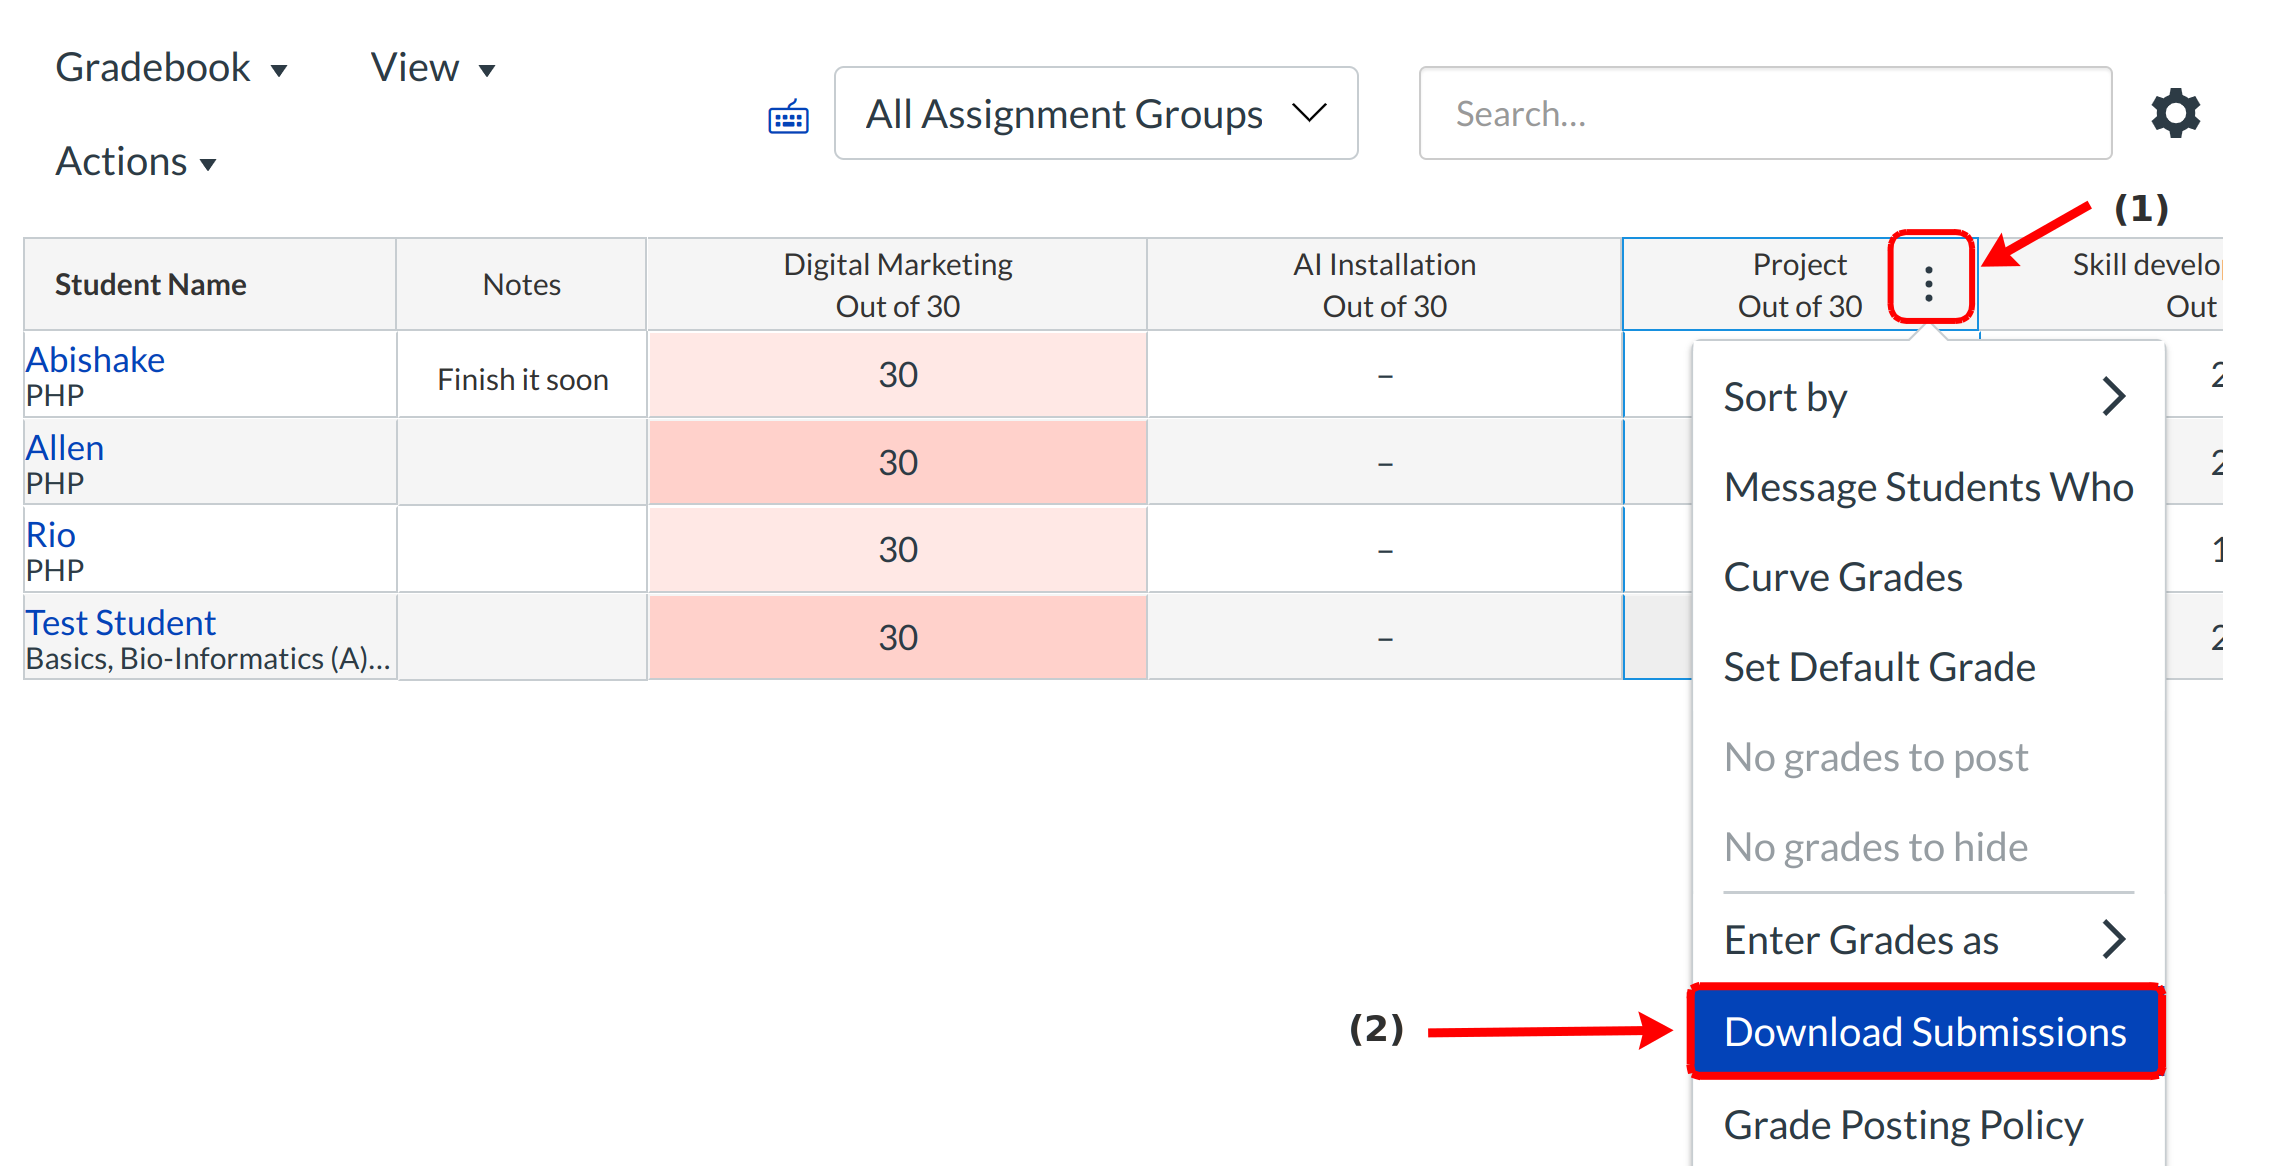
Task: Select Set Default Grade option
Action: (x=1878, y=667)
